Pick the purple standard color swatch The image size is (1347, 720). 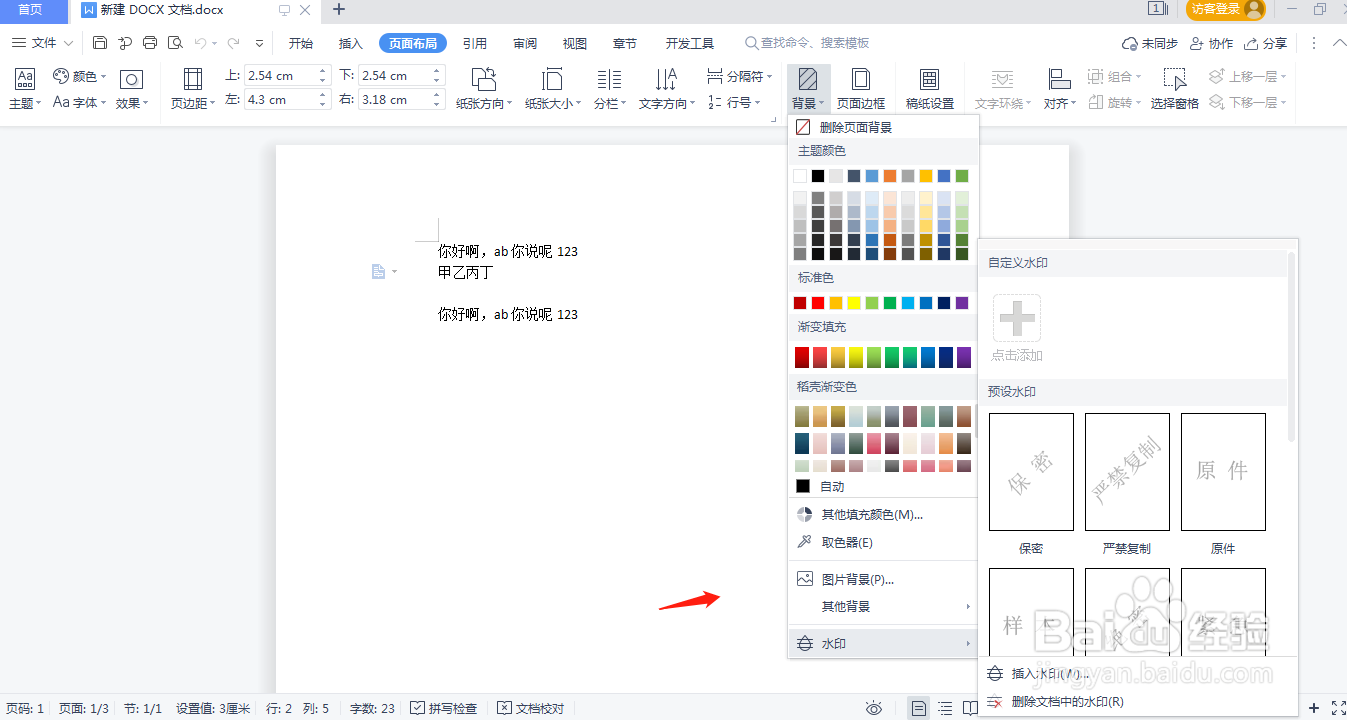(962, 303)
